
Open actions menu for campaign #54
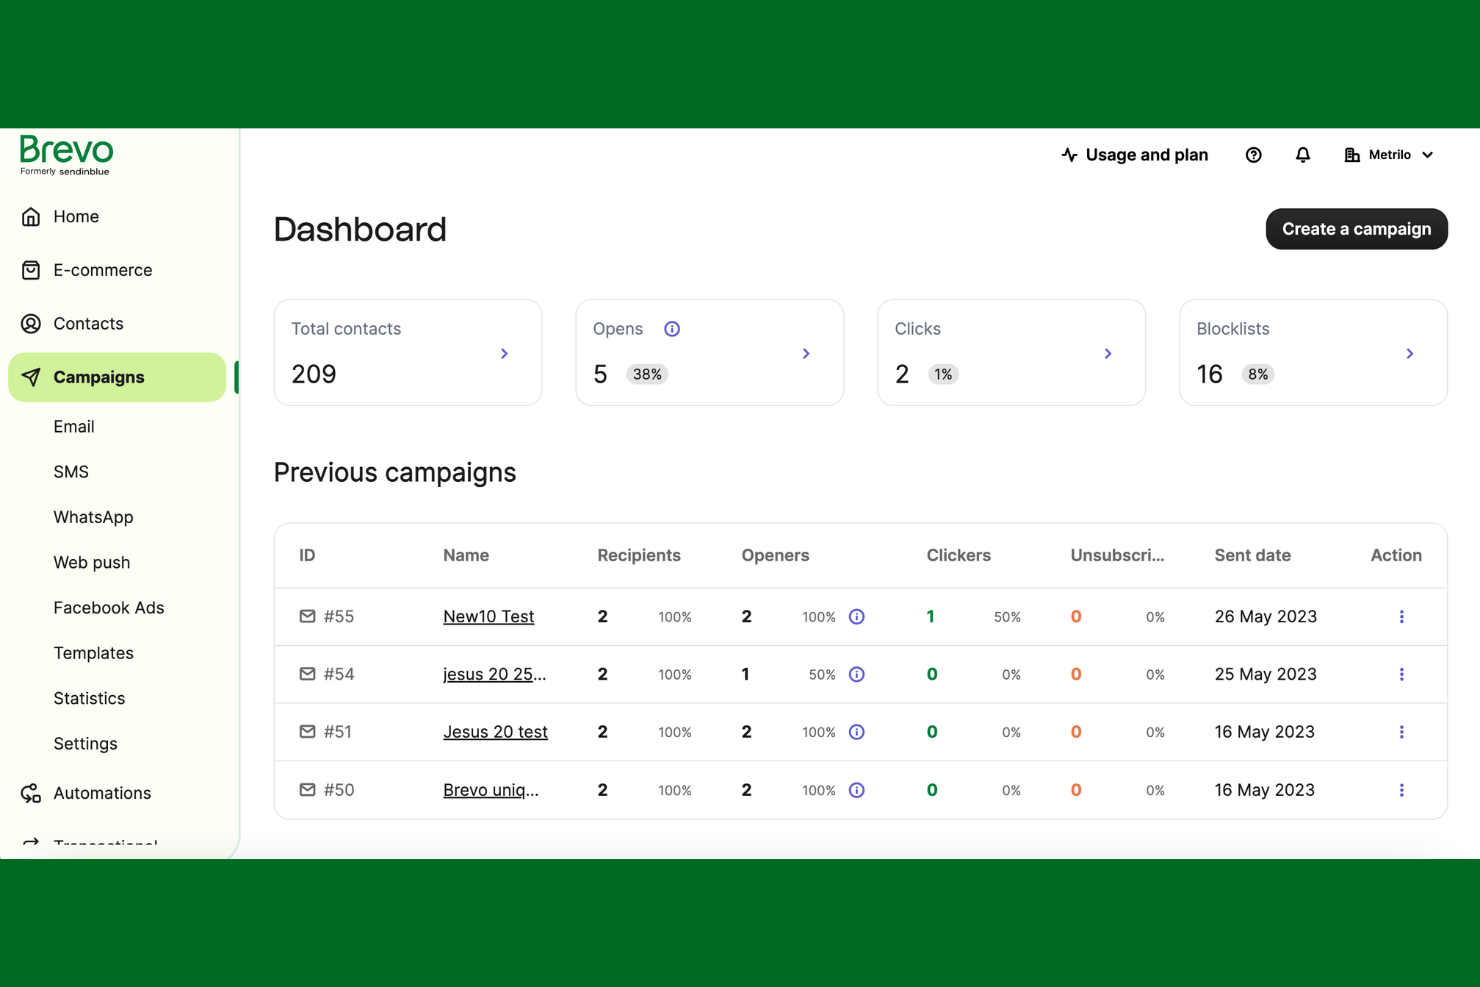[x=1401, y=675]
